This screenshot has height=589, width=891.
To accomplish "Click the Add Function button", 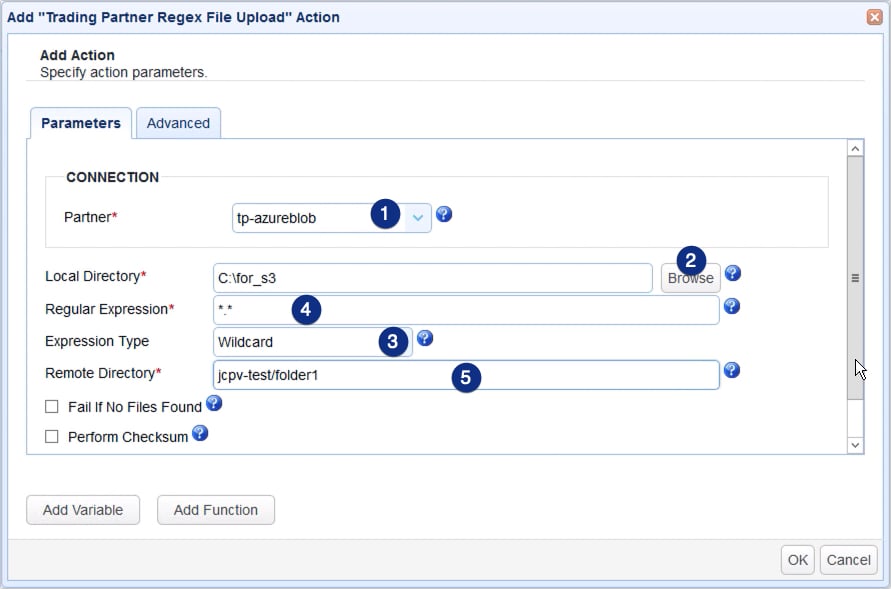I will [216, 510].
